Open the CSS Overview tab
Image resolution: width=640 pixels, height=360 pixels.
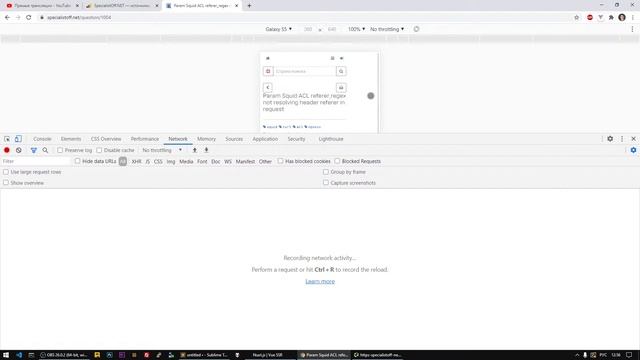pos(106,139)
